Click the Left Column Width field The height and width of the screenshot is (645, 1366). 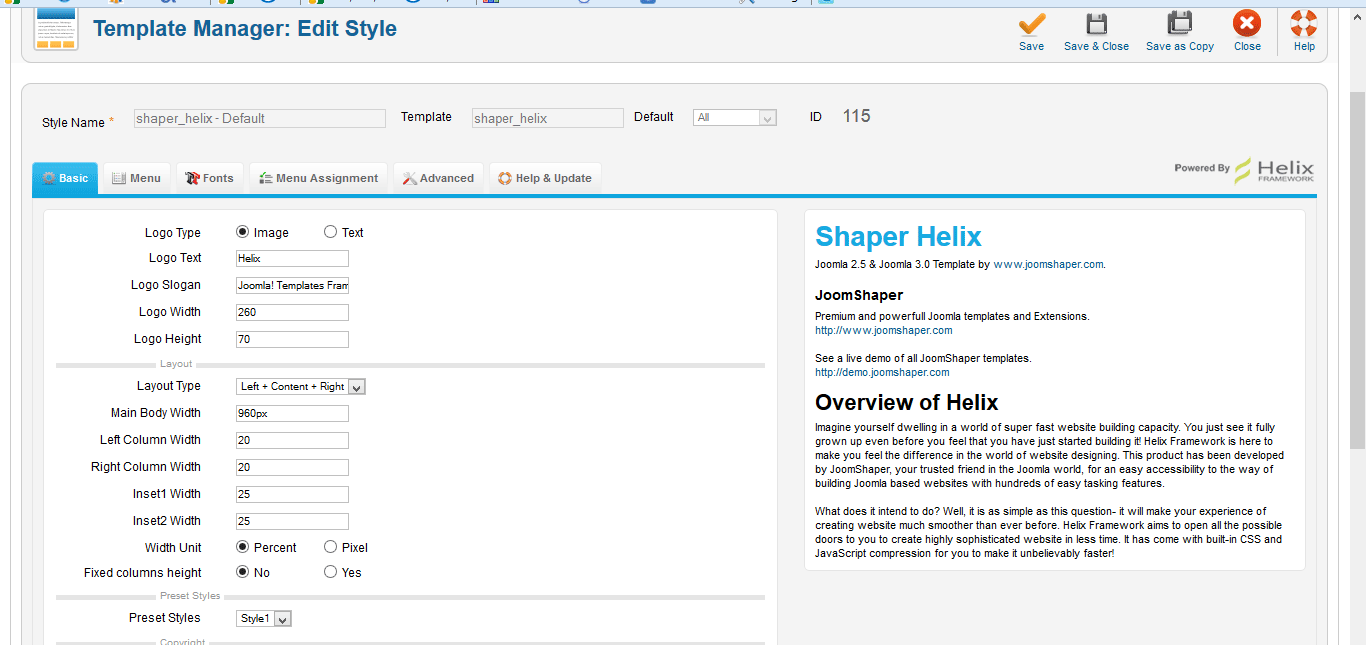[292, 440]
